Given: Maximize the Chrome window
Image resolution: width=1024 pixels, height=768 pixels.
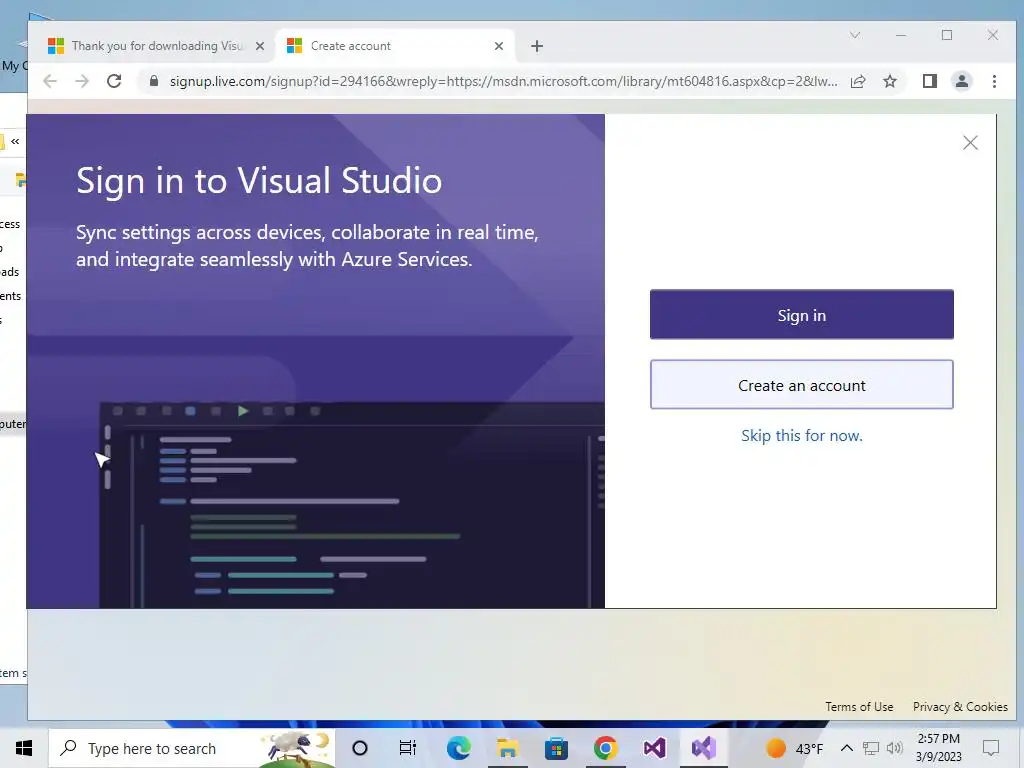Looking at the screenshot, I should (946, 35).
